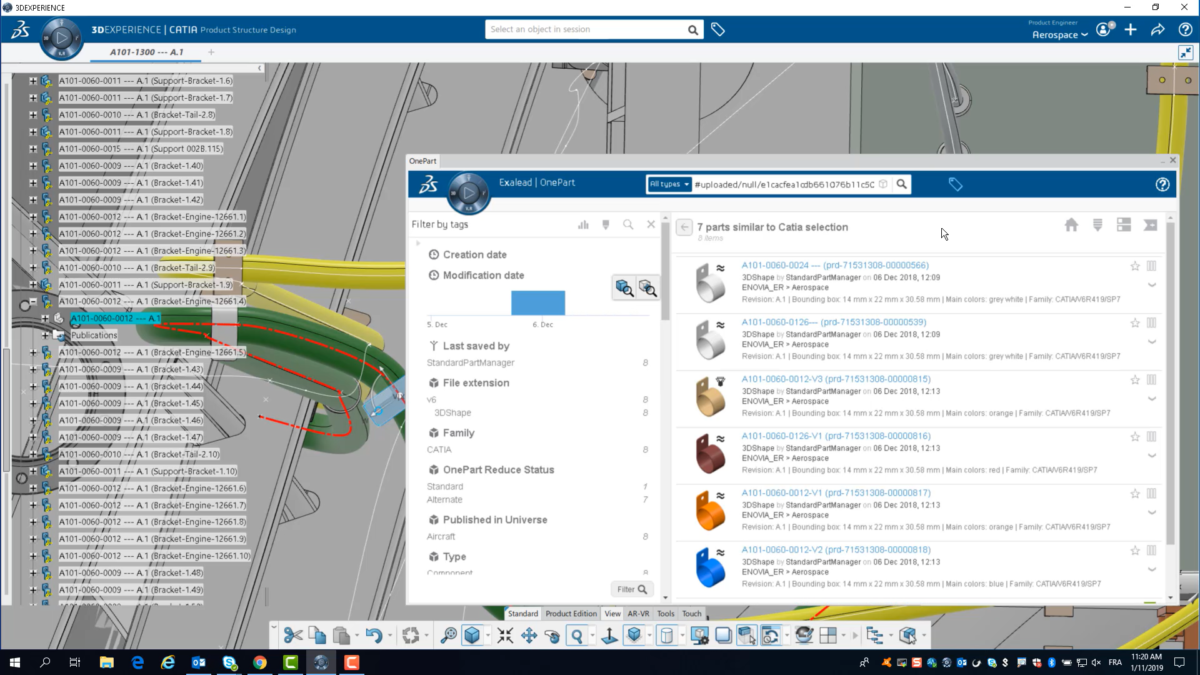
Task: Expand tree node Support-Bracket-1.6
Action: pos(33,81)
